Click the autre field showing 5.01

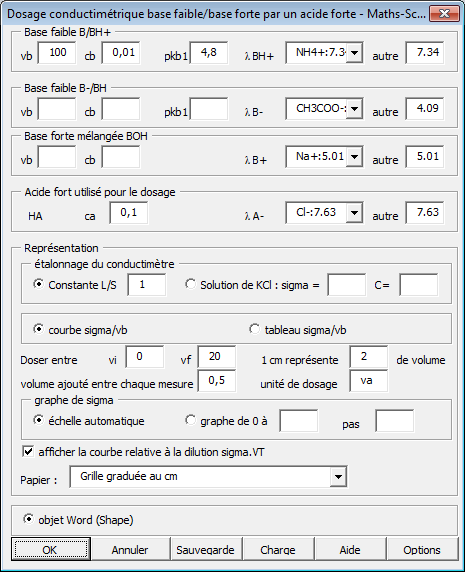tap(425, 157)
